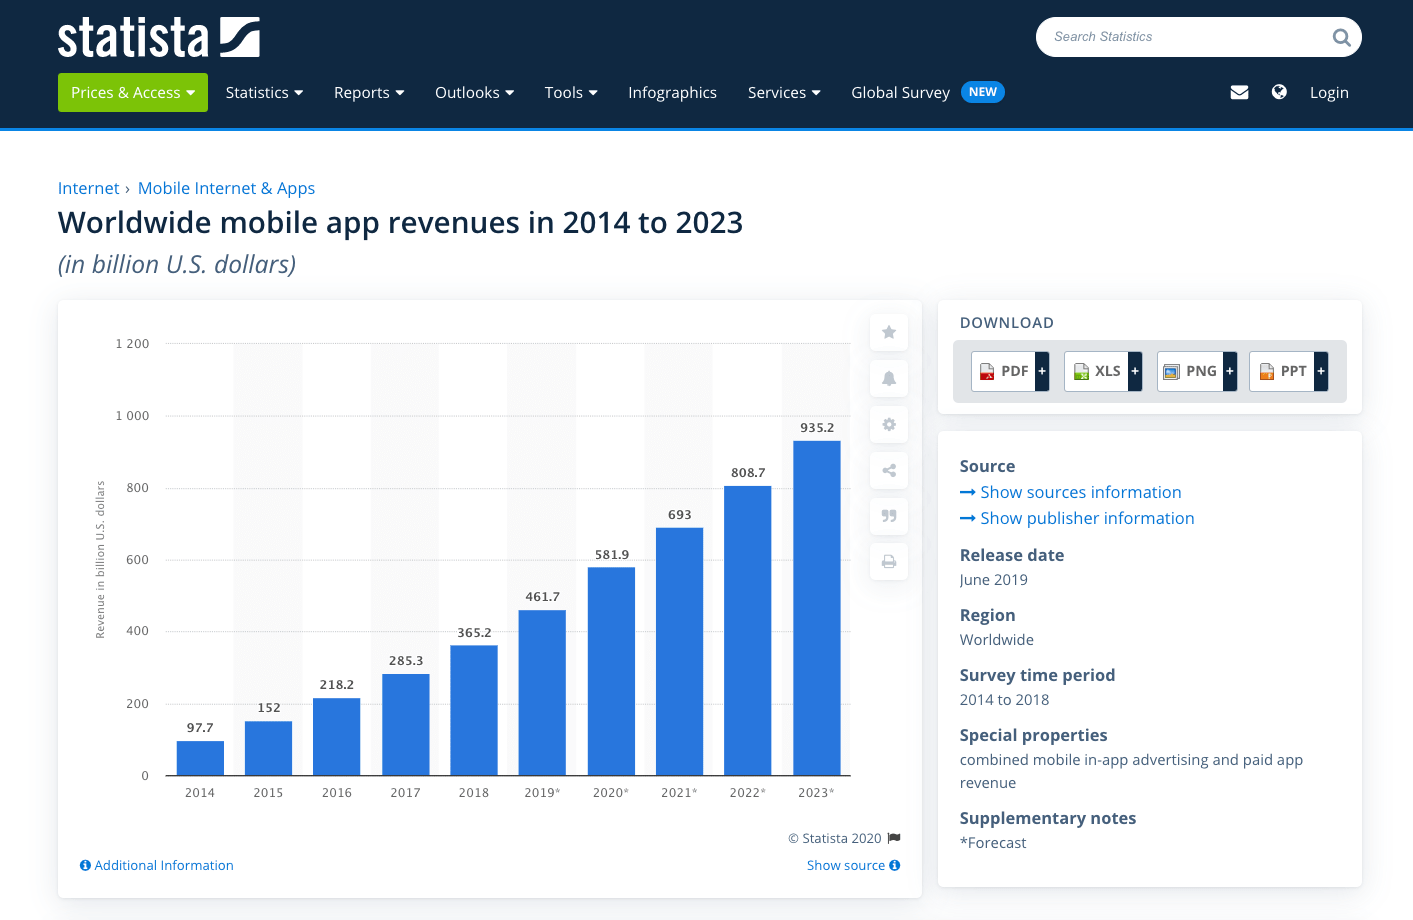Click the globe language icon in header
1413x920 pixels.
[1279, 92]
